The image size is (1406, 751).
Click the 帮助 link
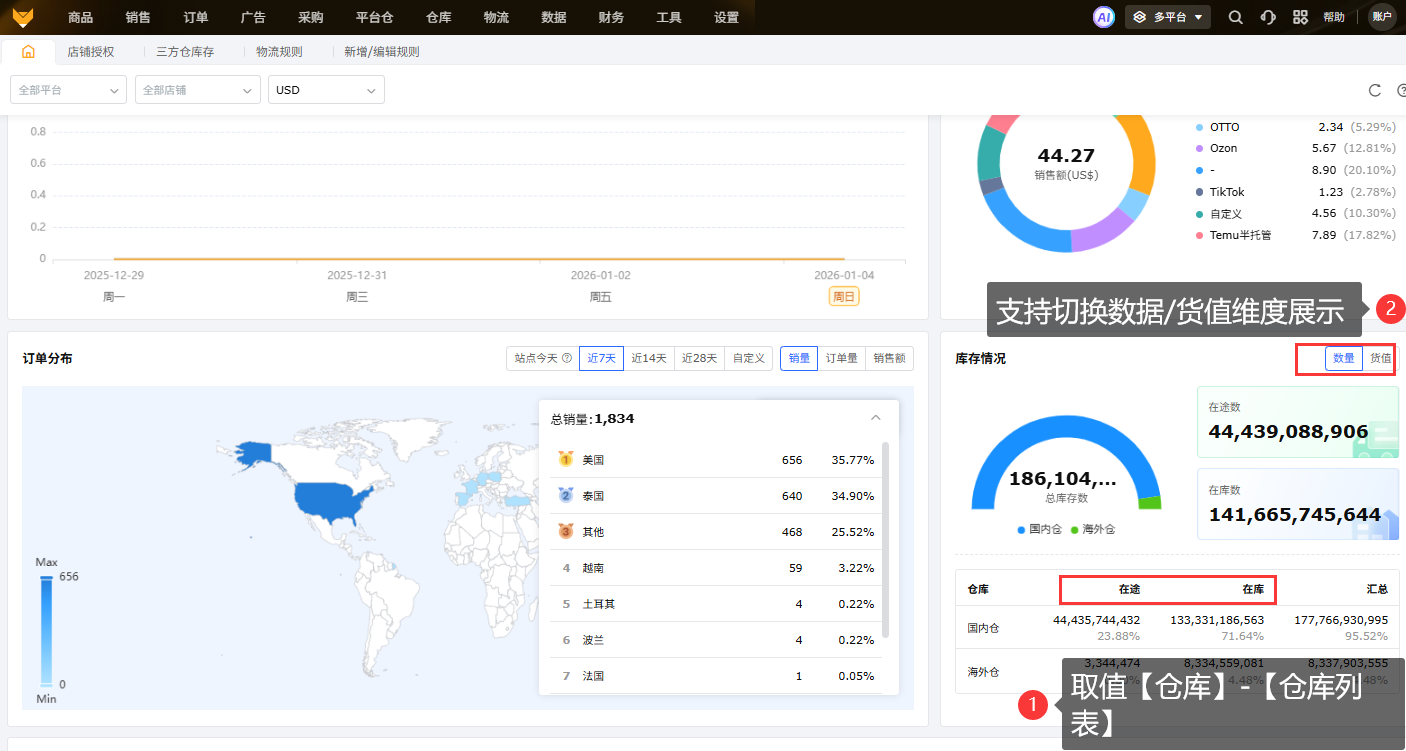point(1334,17)
